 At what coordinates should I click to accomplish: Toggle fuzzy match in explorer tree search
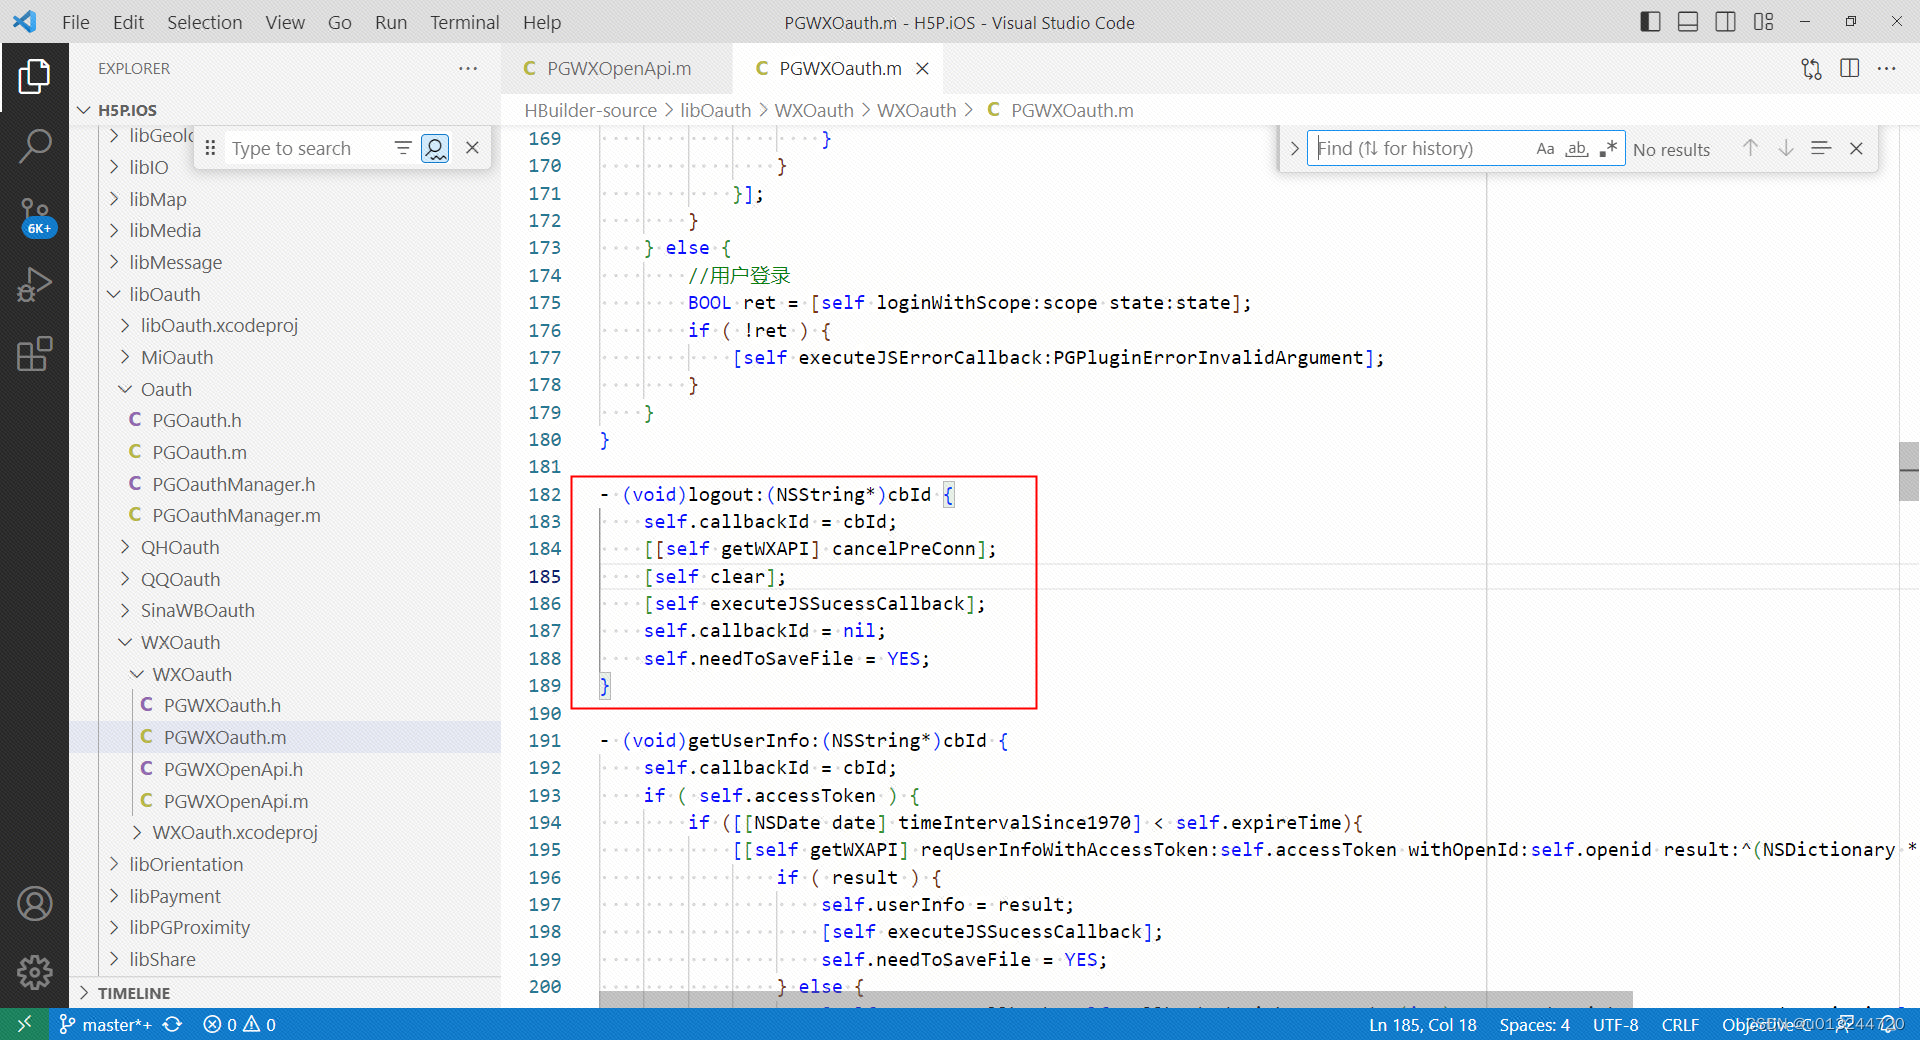[x=435, y=148]
